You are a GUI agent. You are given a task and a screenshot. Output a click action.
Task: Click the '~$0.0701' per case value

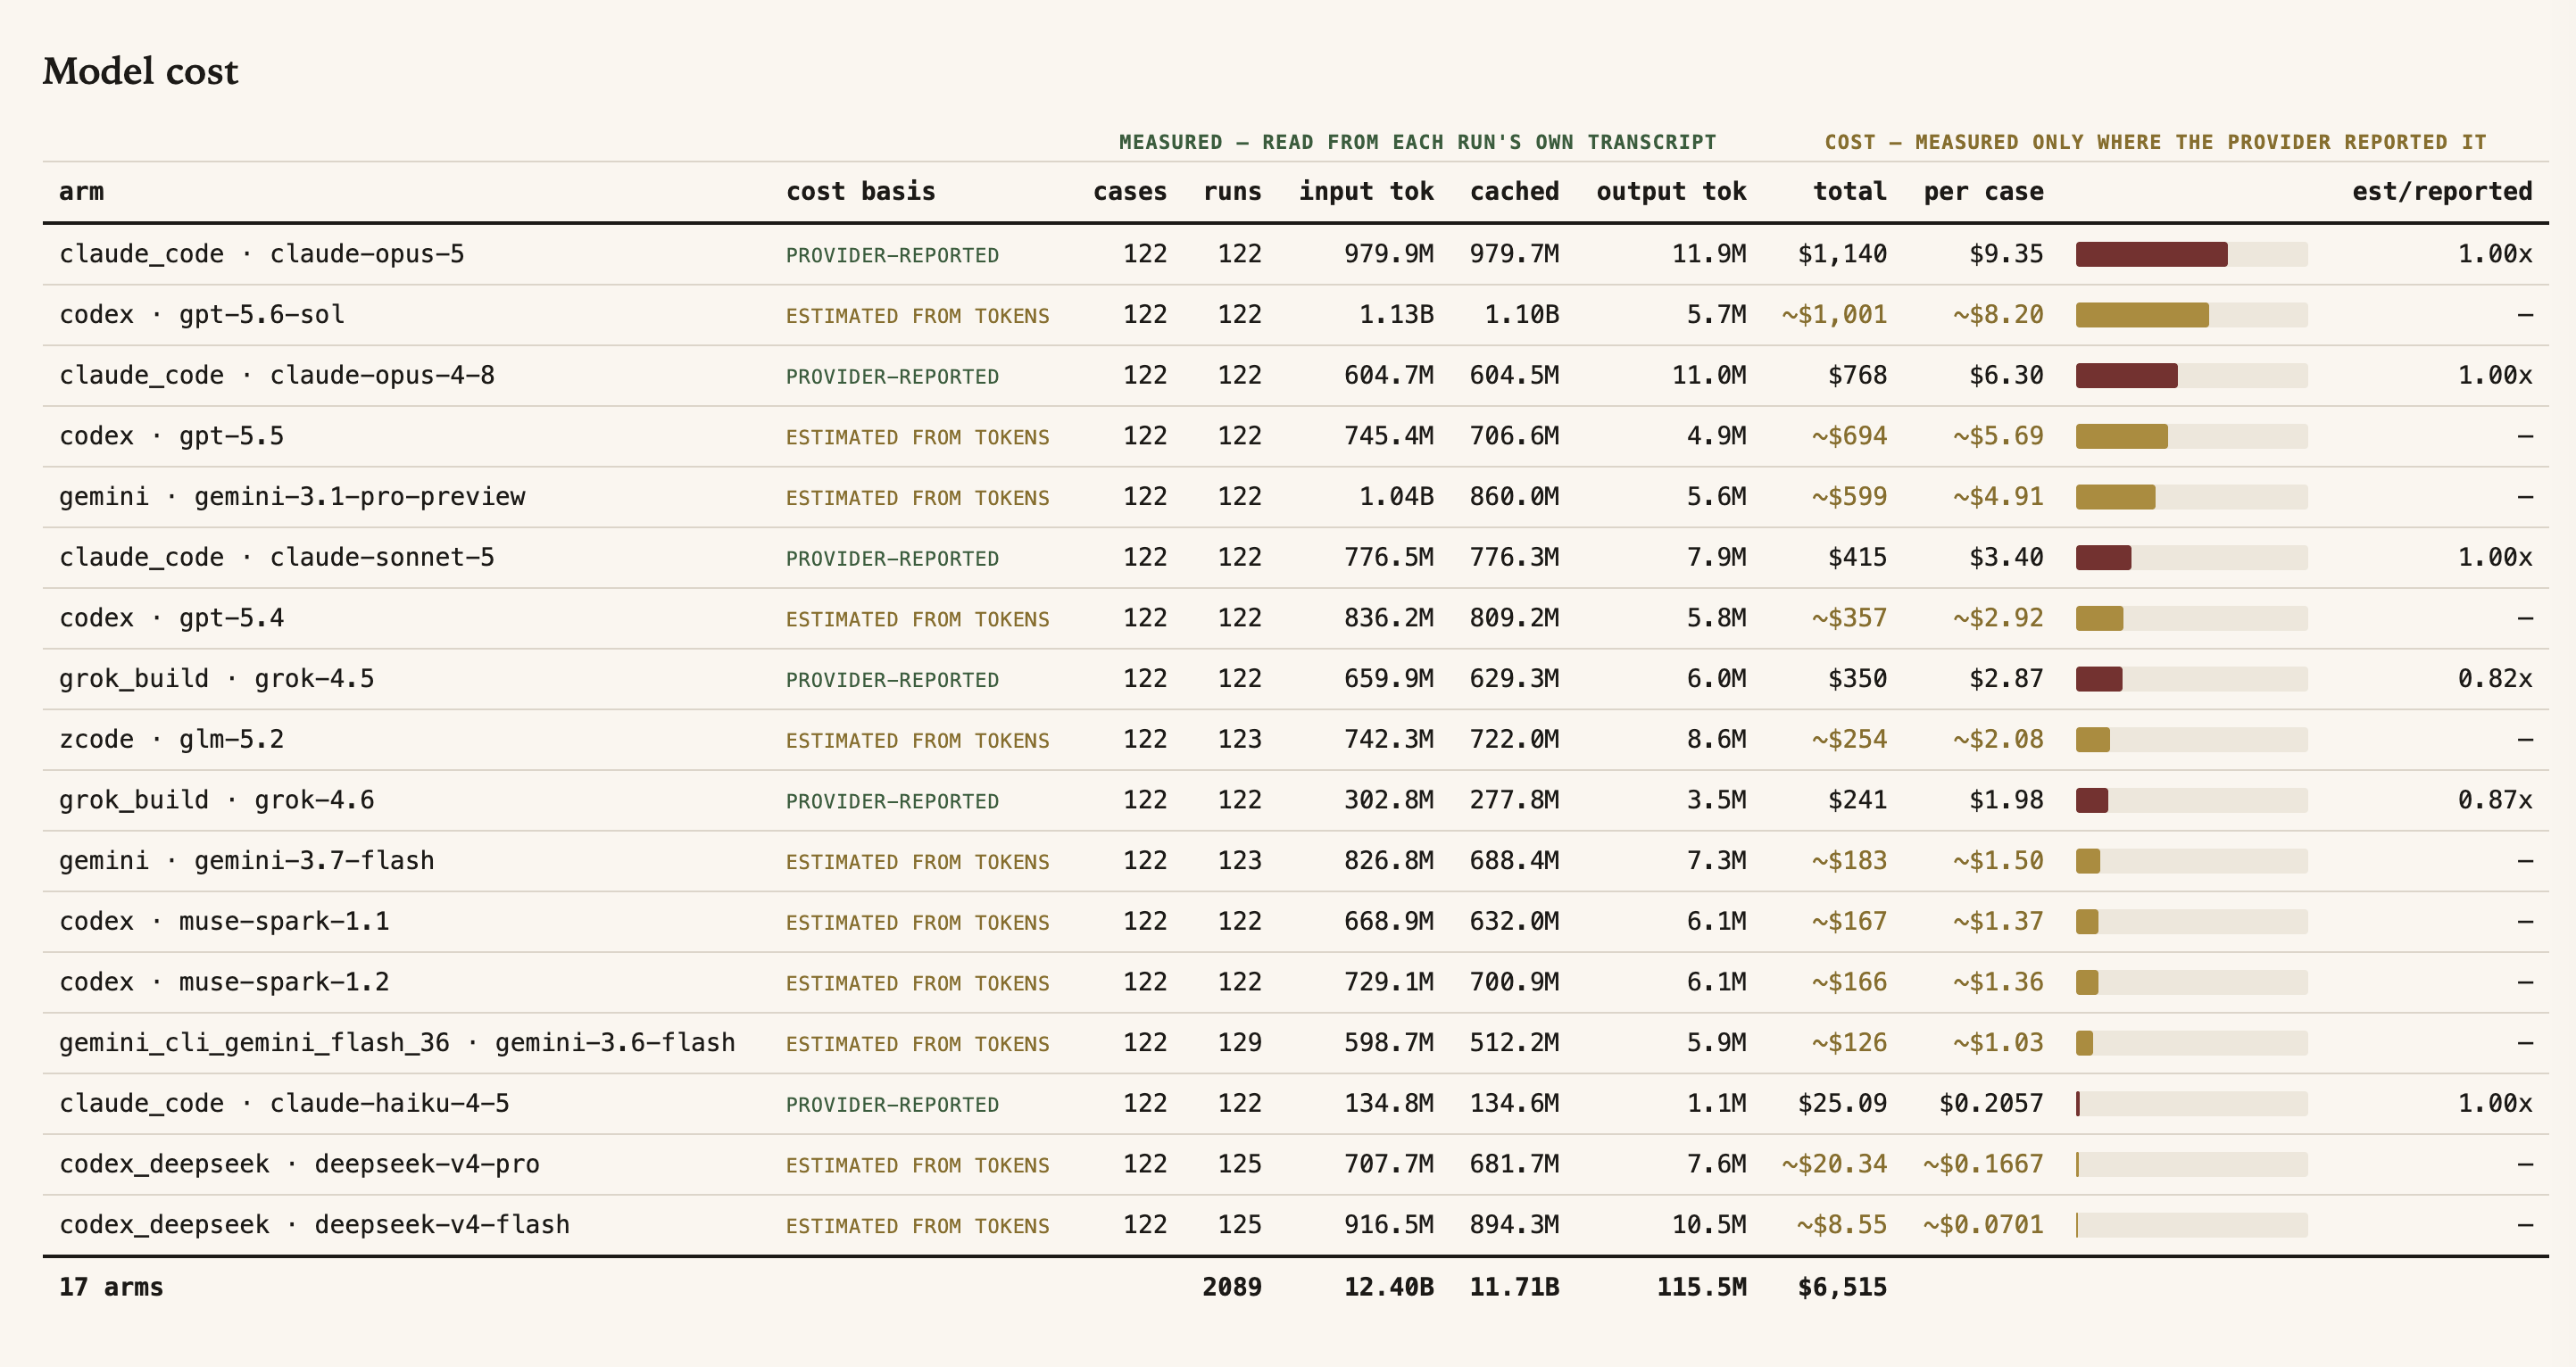1983,1225
